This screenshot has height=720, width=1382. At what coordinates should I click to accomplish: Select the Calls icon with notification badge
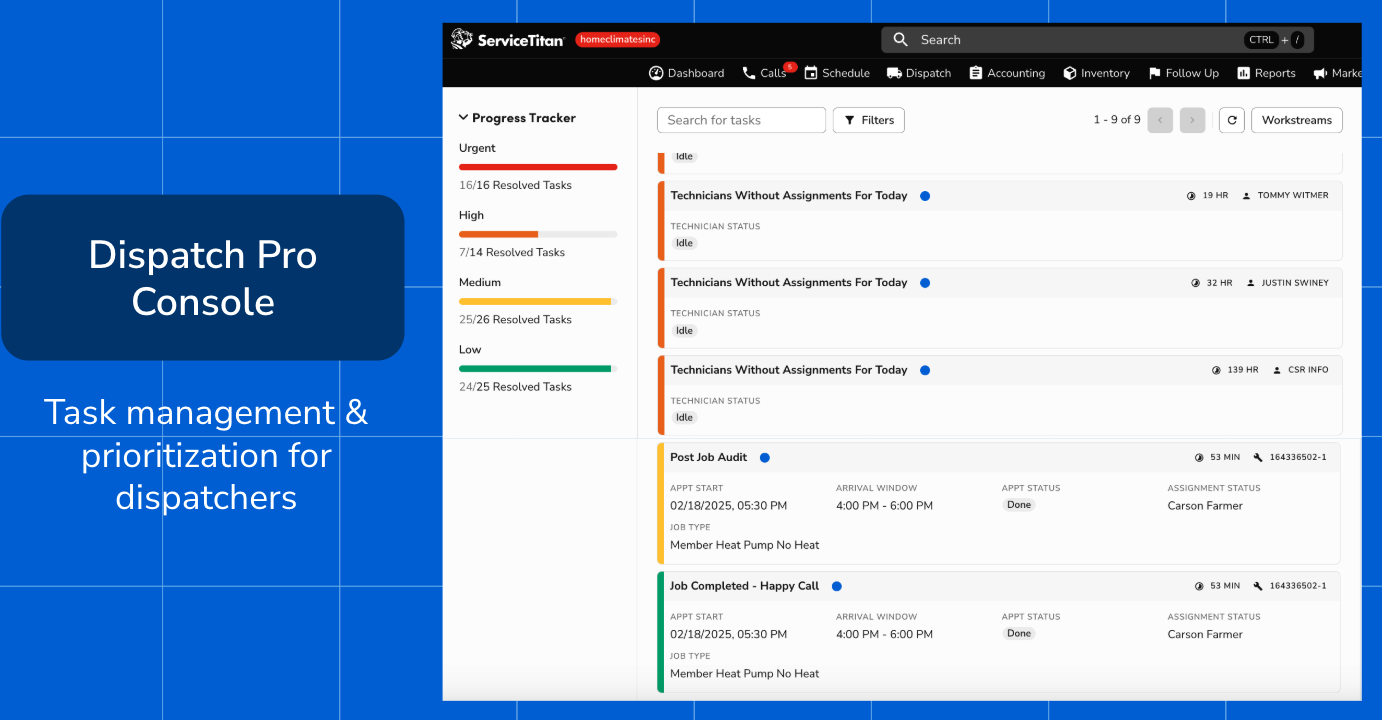749,73
